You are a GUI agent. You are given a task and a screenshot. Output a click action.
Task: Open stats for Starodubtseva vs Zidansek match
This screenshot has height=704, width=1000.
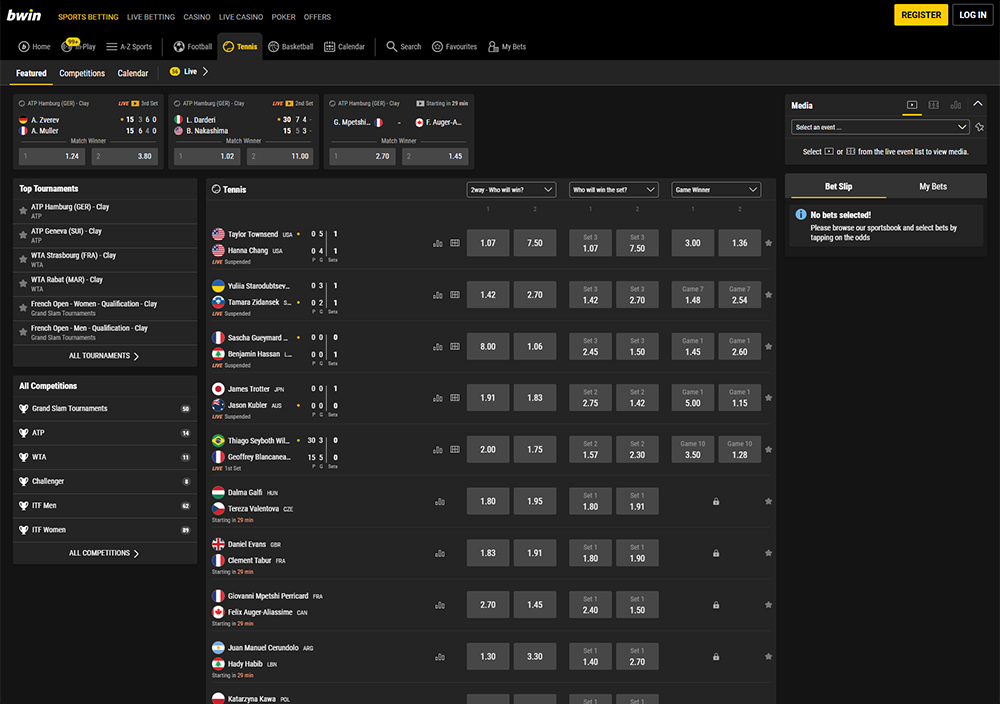point(438,295)
